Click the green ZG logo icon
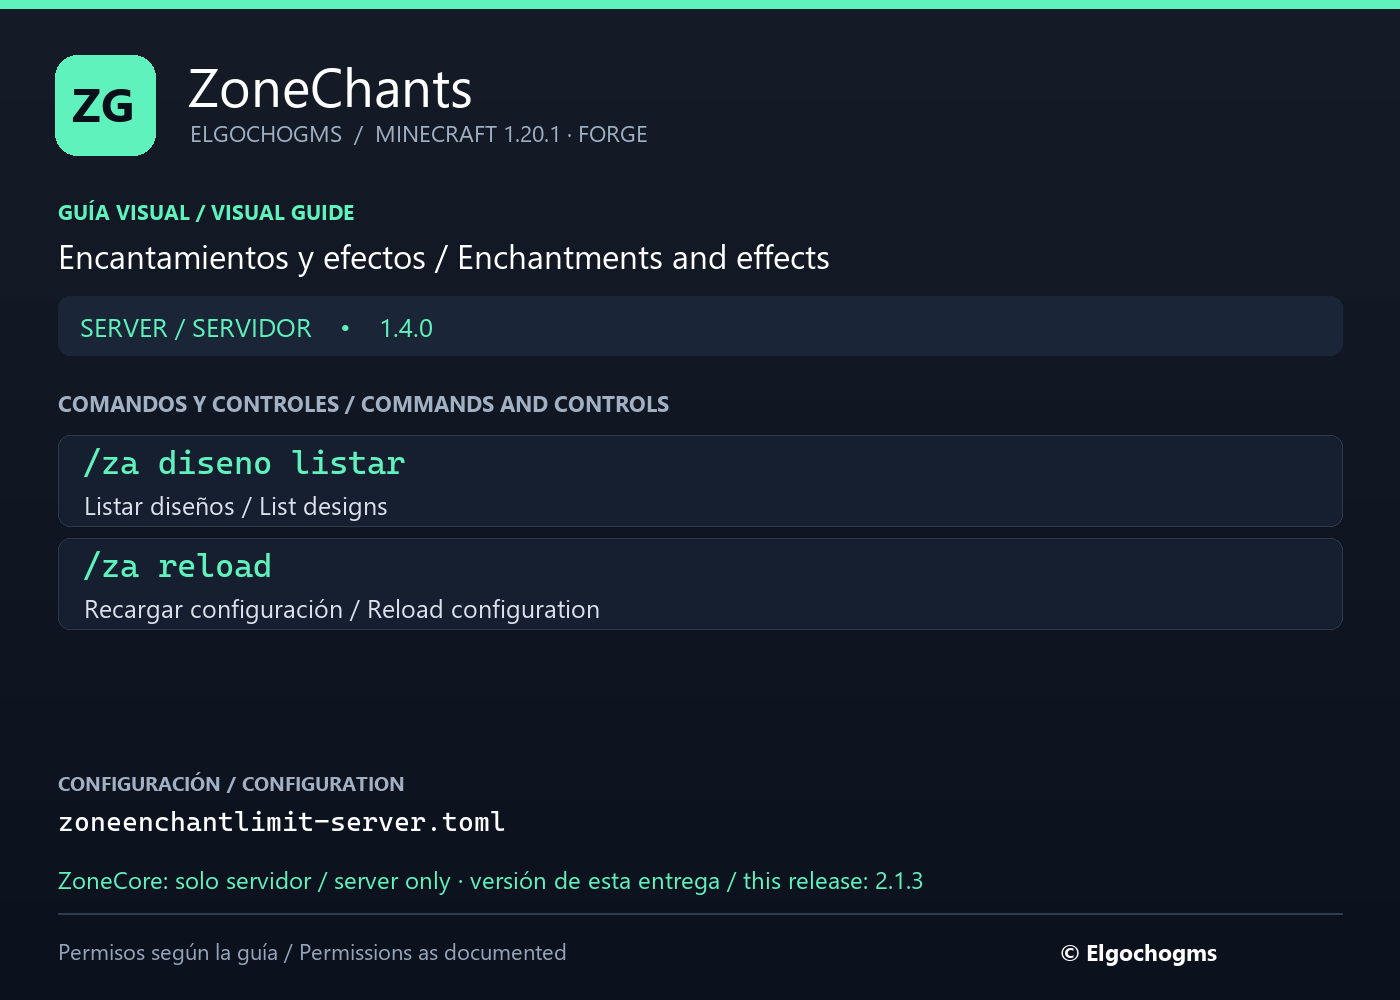Viewport: 1400px width, 1000px height. click(x=105, y=105)
